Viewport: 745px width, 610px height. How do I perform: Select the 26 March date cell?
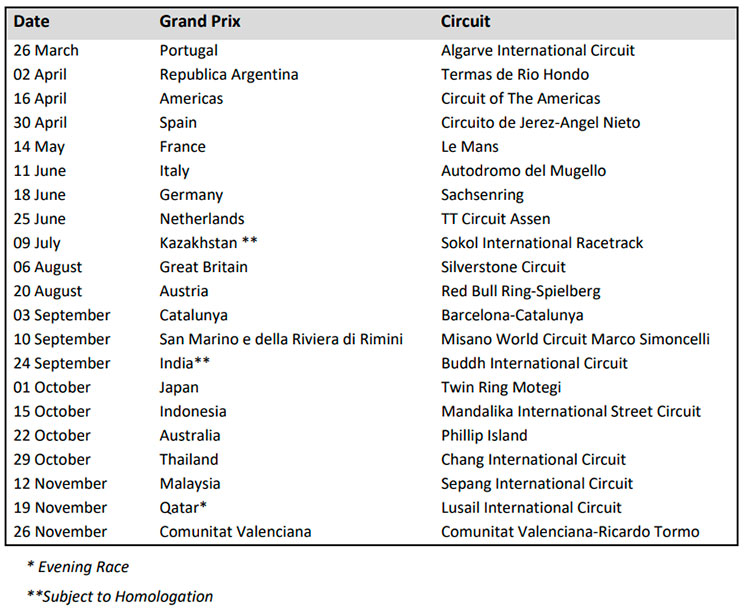(x=46, y=50)
